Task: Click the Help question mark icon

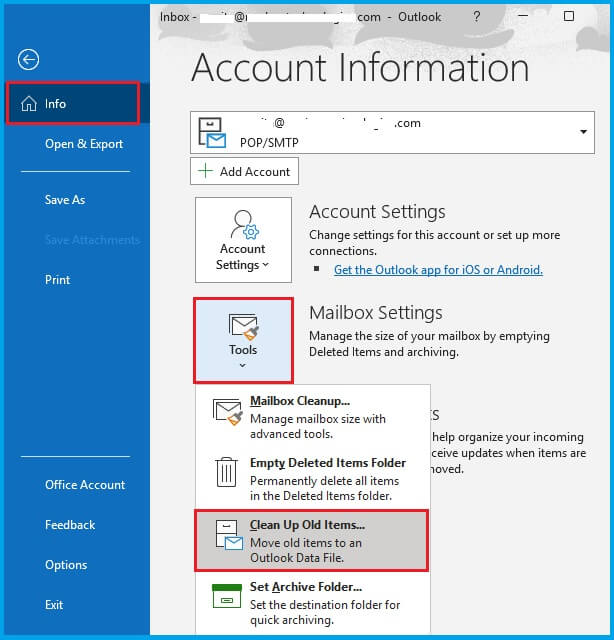Action: point(476,17)
